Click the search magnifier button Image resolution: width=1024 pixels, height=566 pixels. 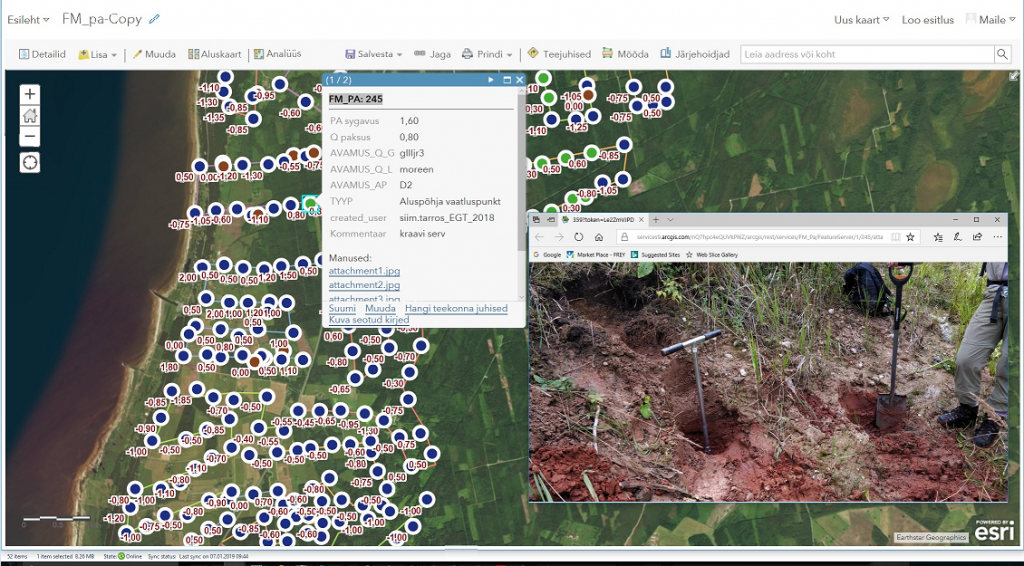[x=1002, y=54]
